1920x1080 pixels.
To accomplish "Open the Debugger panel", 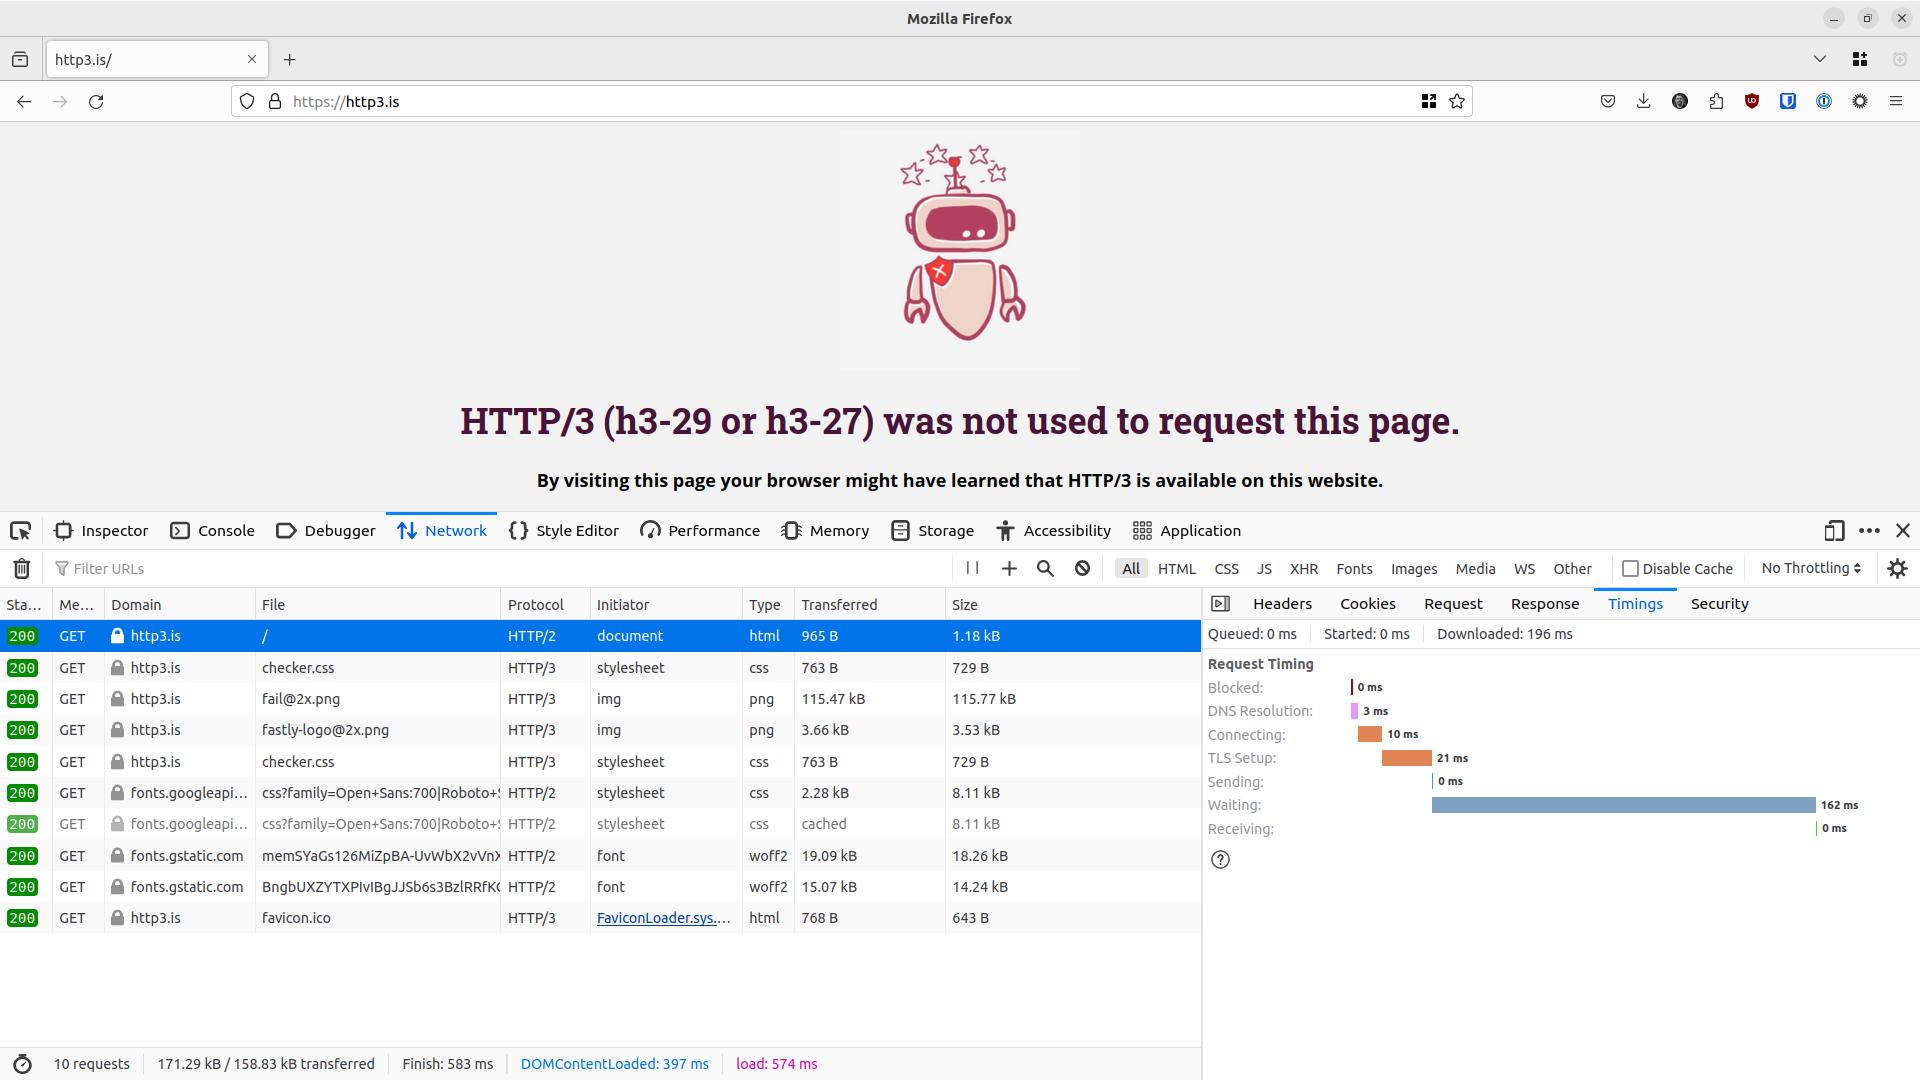I will [326, 531].
